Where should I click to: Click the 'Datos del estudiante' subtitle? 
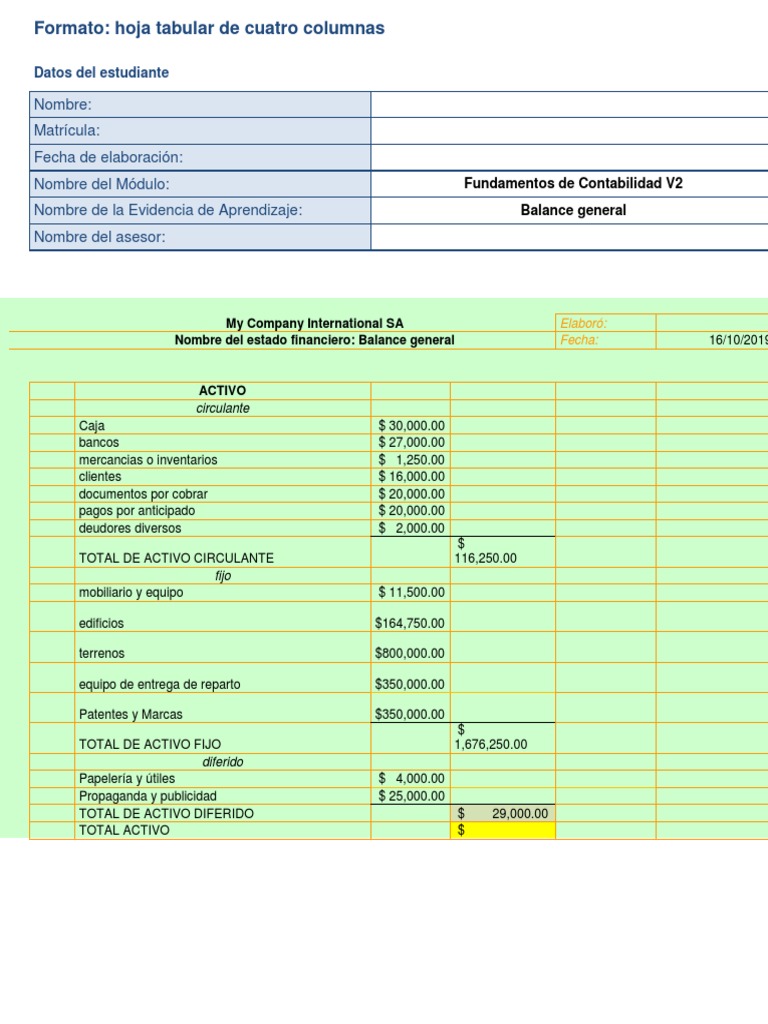click(x=101, y=72)
